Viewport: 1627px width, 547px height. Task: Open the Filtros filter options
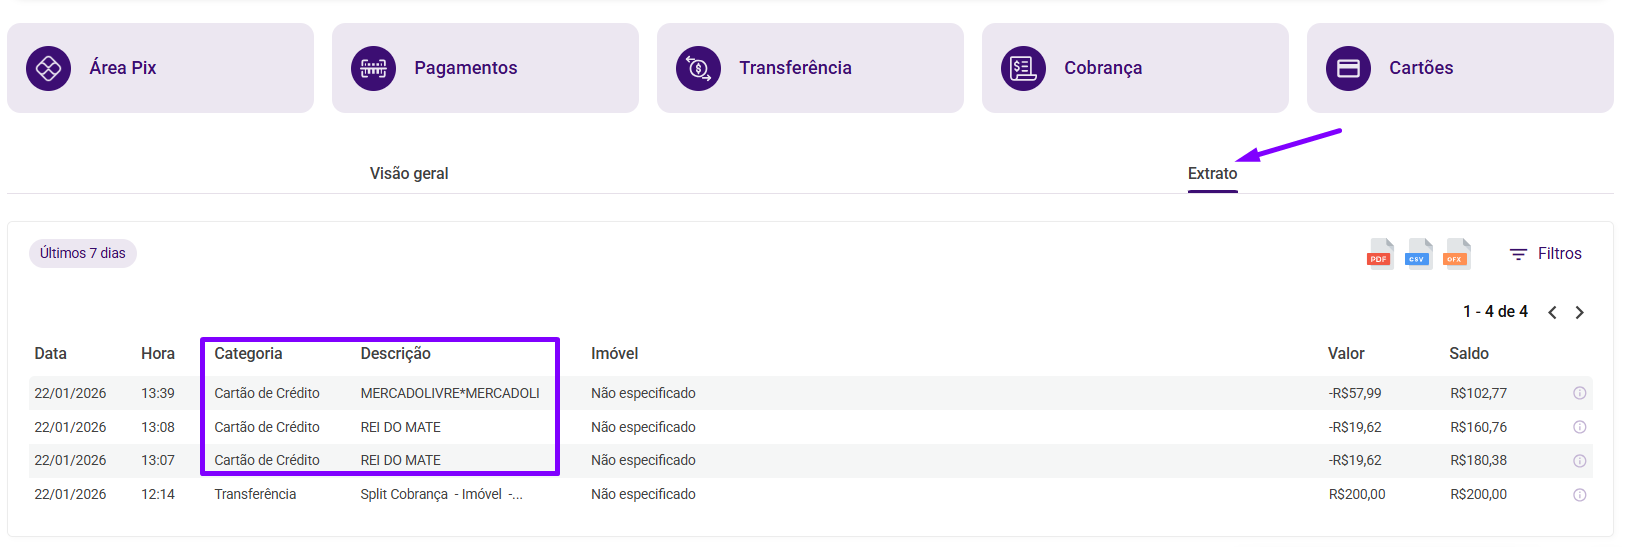(1545, 254)
